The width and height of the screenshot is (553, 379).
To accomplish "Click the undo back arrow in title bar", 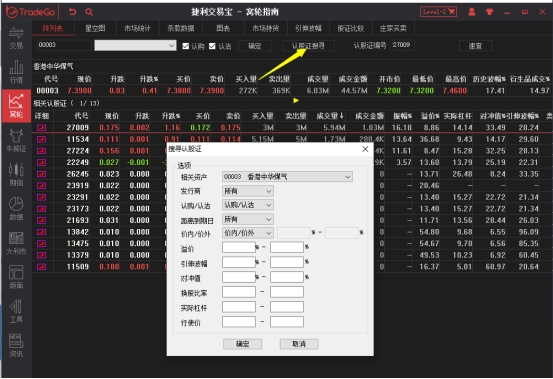I will pos(73,12).
